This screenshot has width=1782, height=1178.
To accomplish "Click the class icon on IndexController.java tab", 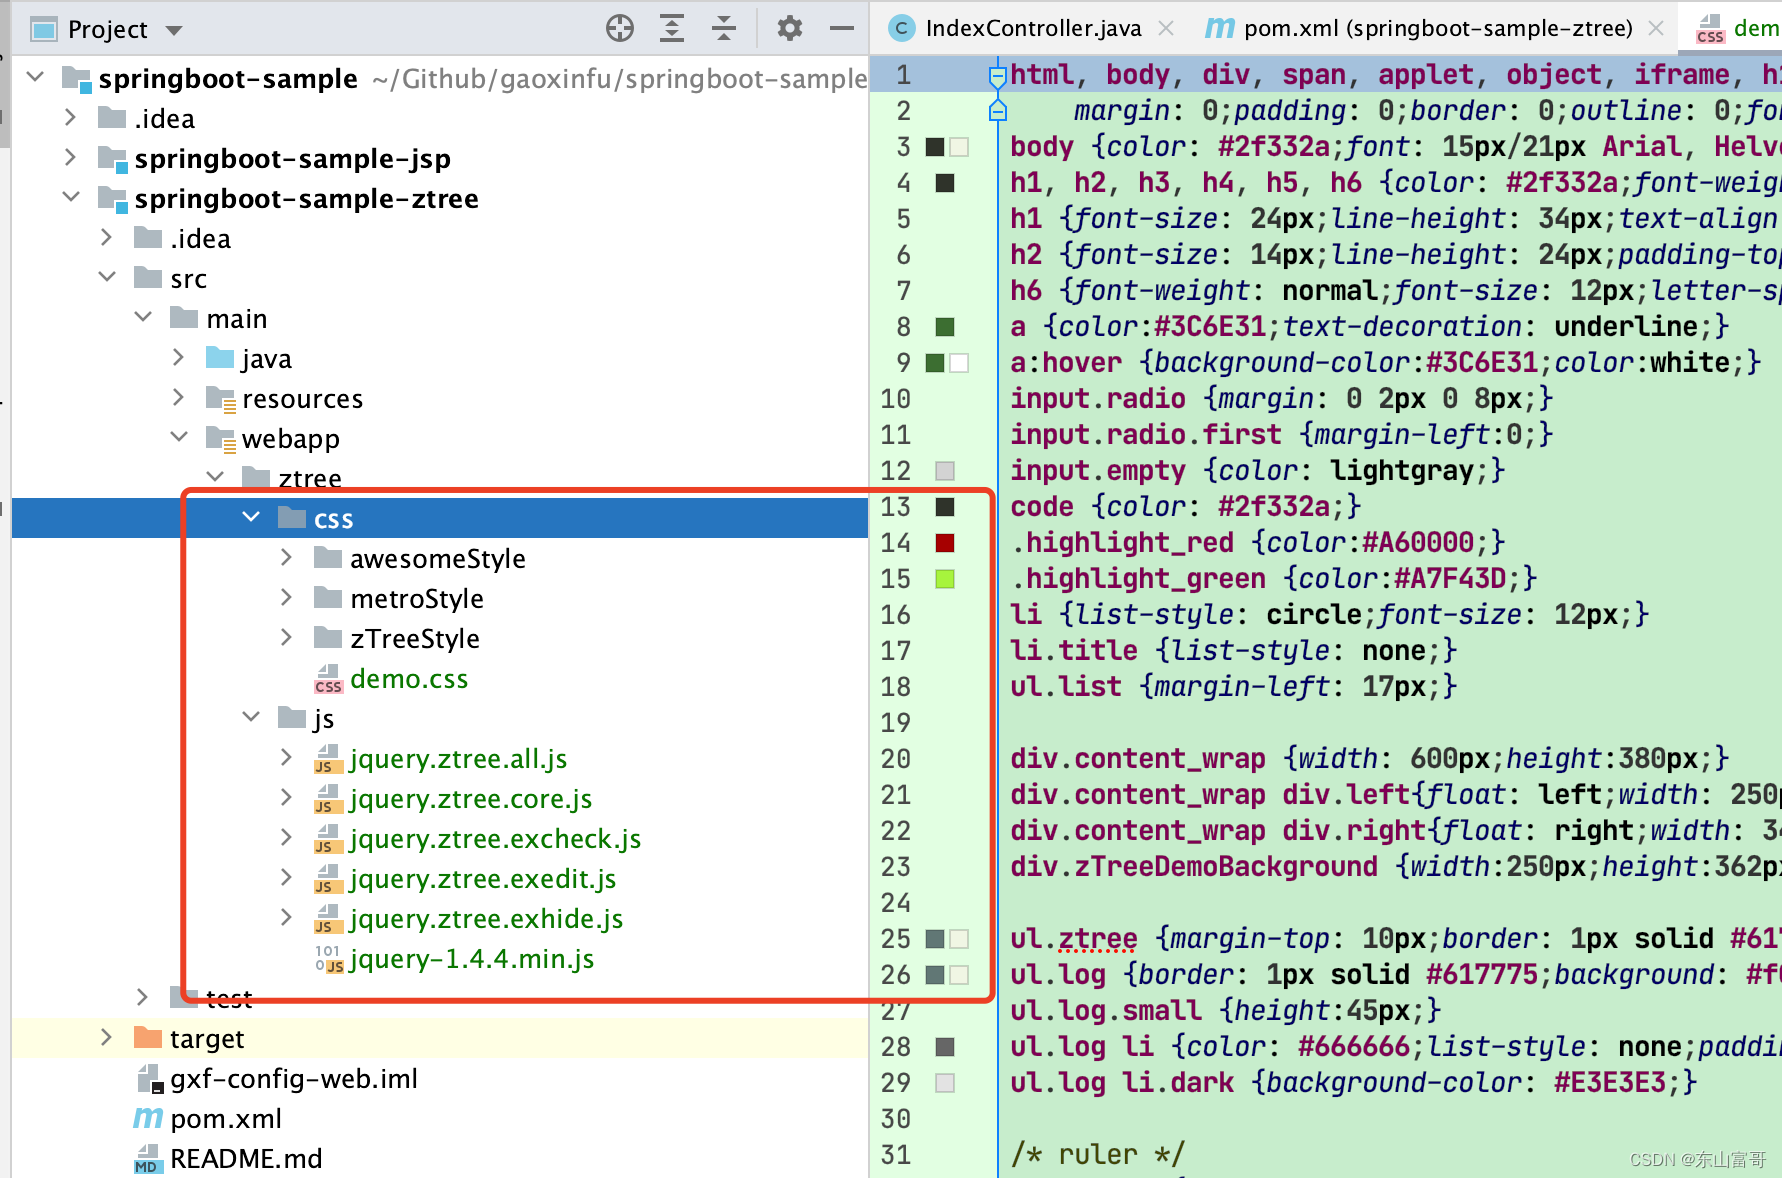I will [x=902, y=28].
